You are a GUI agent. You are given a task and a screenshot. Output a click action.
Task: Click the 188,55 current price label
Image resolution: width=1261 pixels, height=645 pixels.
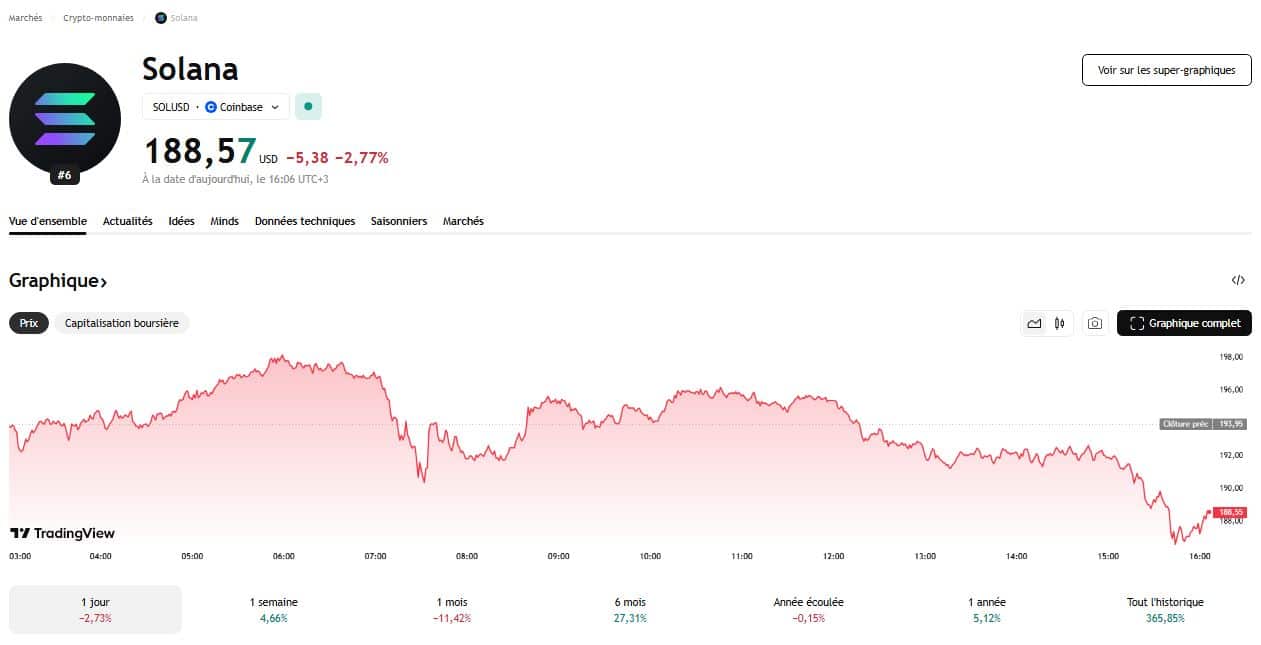point(1231,512)
